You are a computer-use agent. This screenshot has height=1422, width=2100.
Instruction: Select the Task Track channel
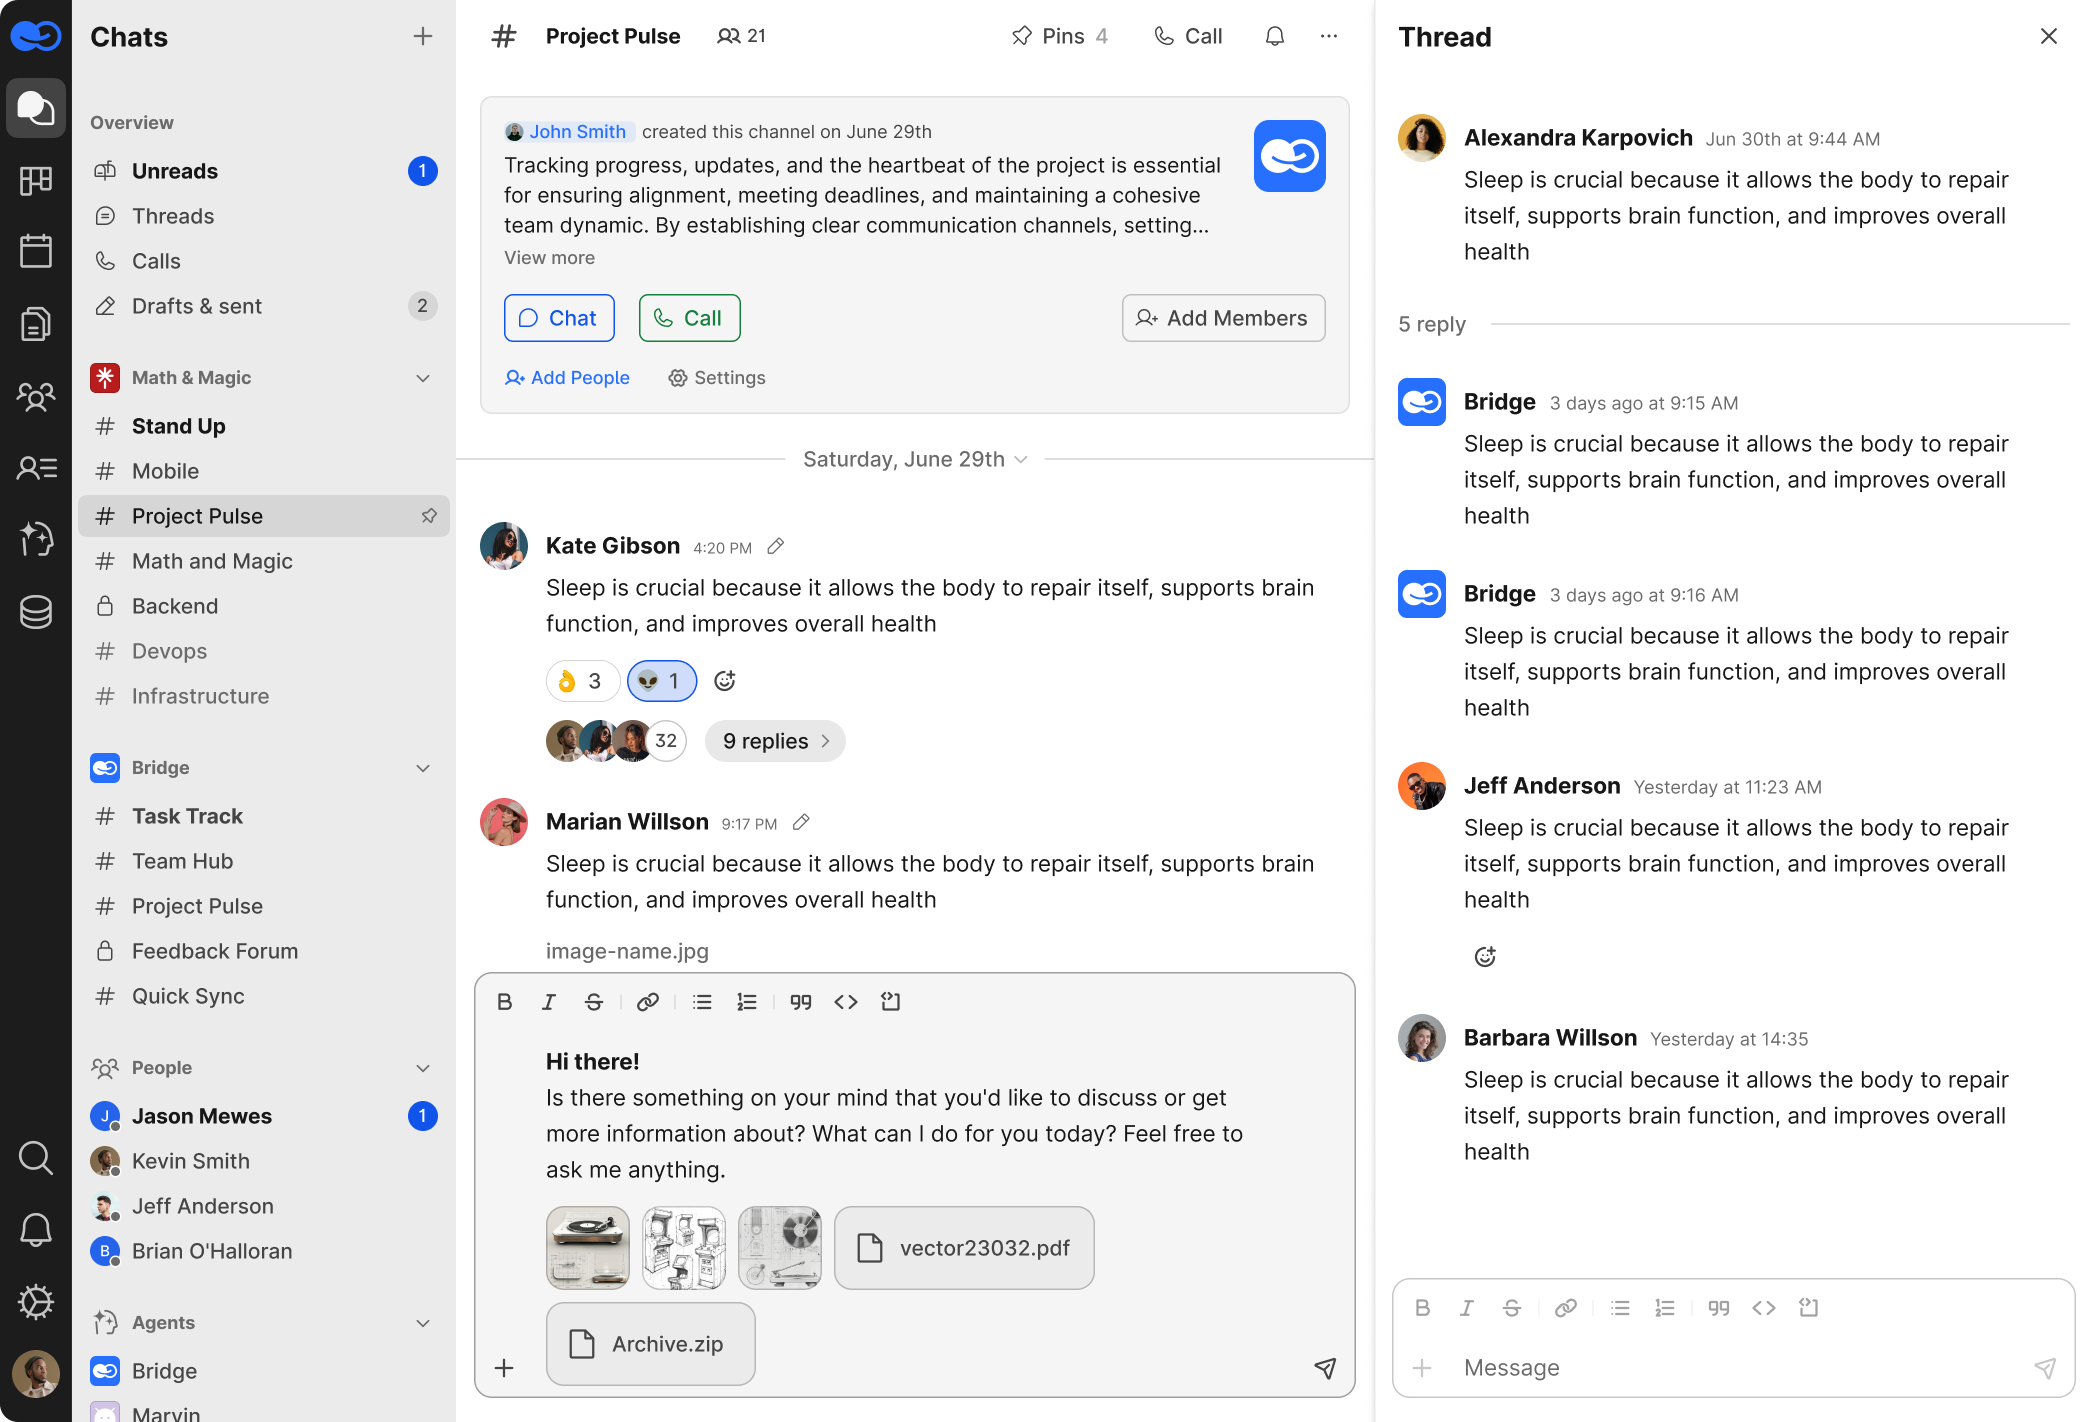187,816
